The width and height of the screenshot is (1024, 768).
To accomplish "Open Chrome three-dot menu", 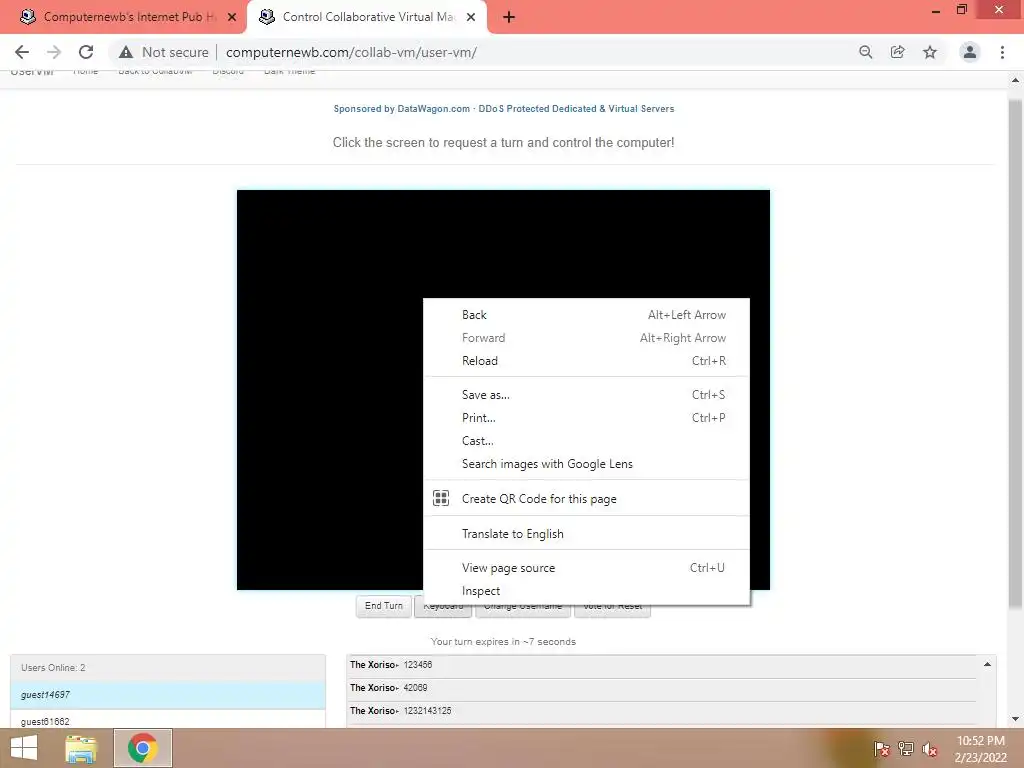I will (x=1002, y=52).
